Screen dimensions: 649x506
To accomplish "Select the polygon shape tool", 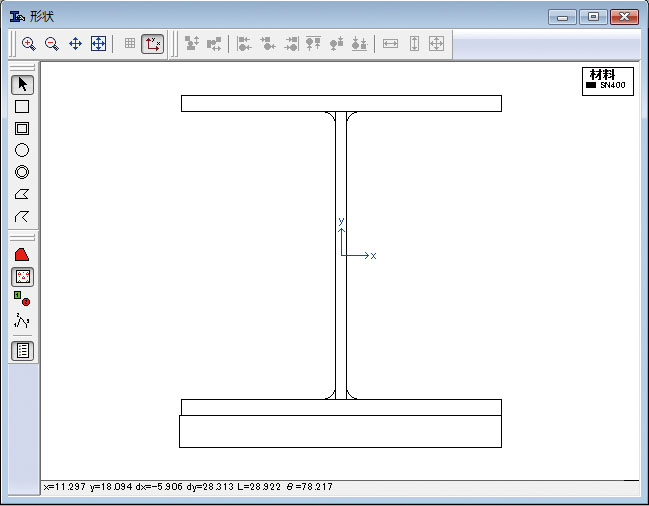I will (22, 194).
